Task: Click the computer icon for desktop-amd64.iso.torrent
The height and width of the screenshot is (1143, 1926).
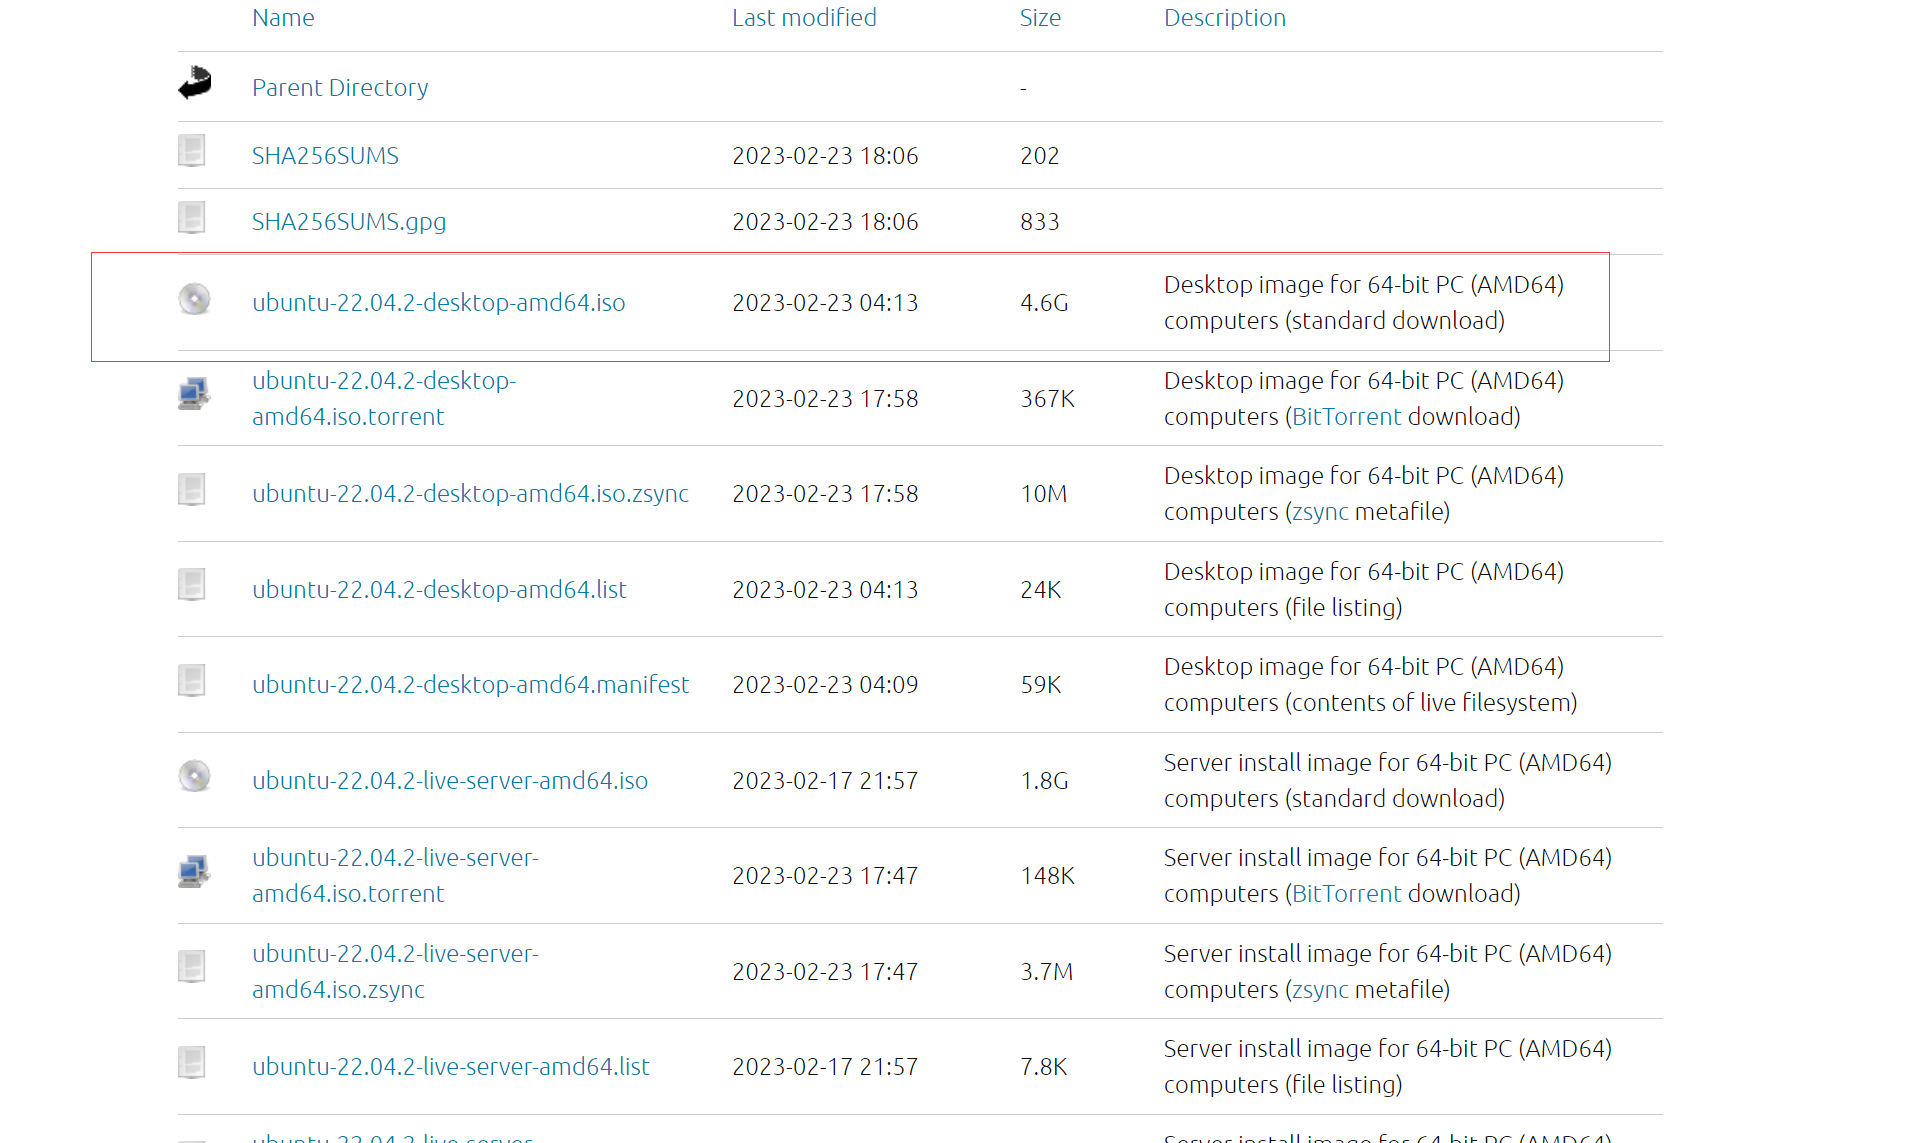Action: (195, 394)
